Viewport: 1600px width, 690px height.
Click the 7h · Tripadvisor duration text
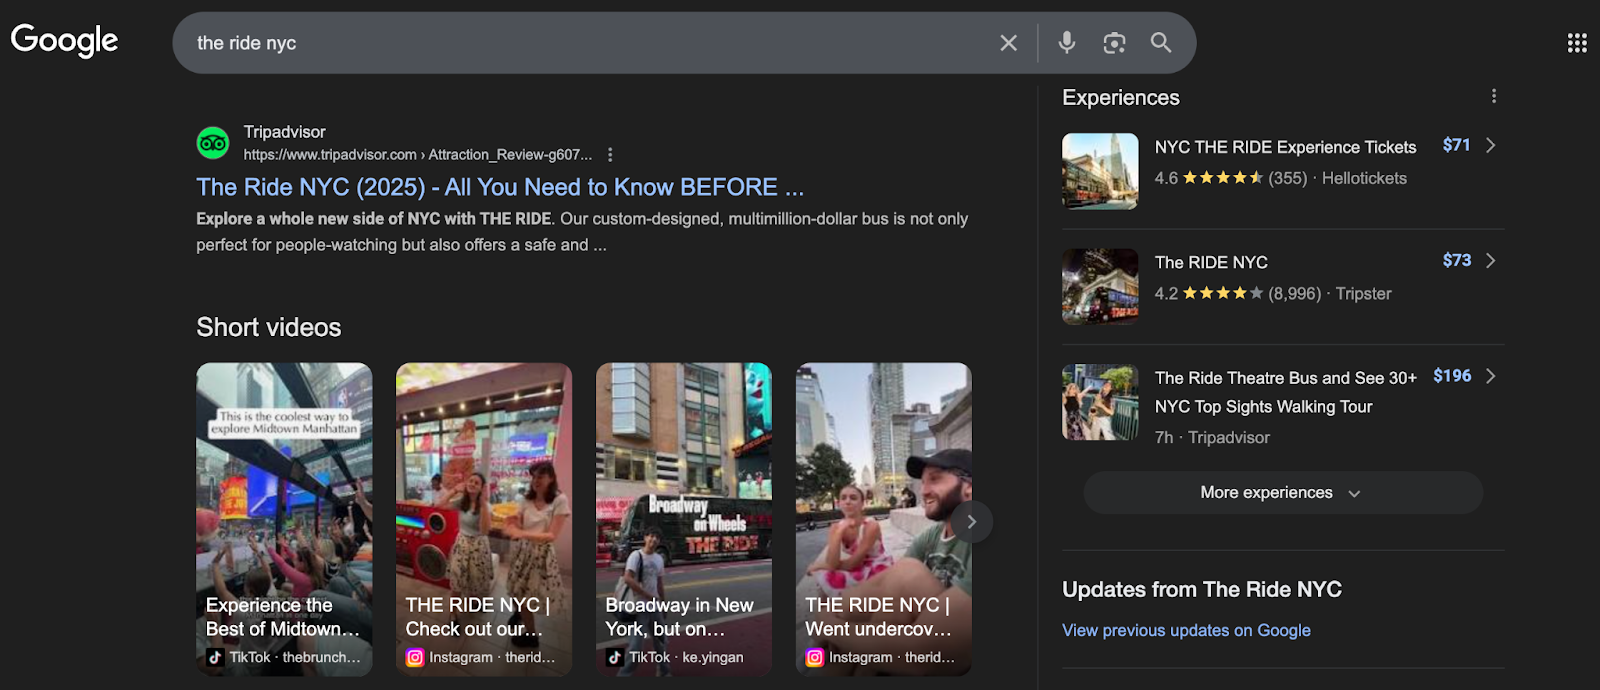(1212, 437)
